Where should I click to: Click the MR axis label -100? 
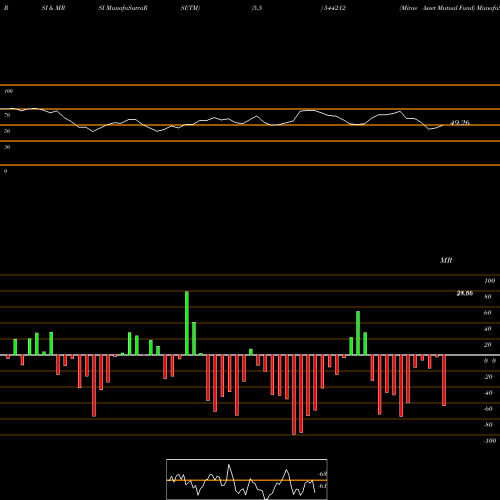point(489,441)
